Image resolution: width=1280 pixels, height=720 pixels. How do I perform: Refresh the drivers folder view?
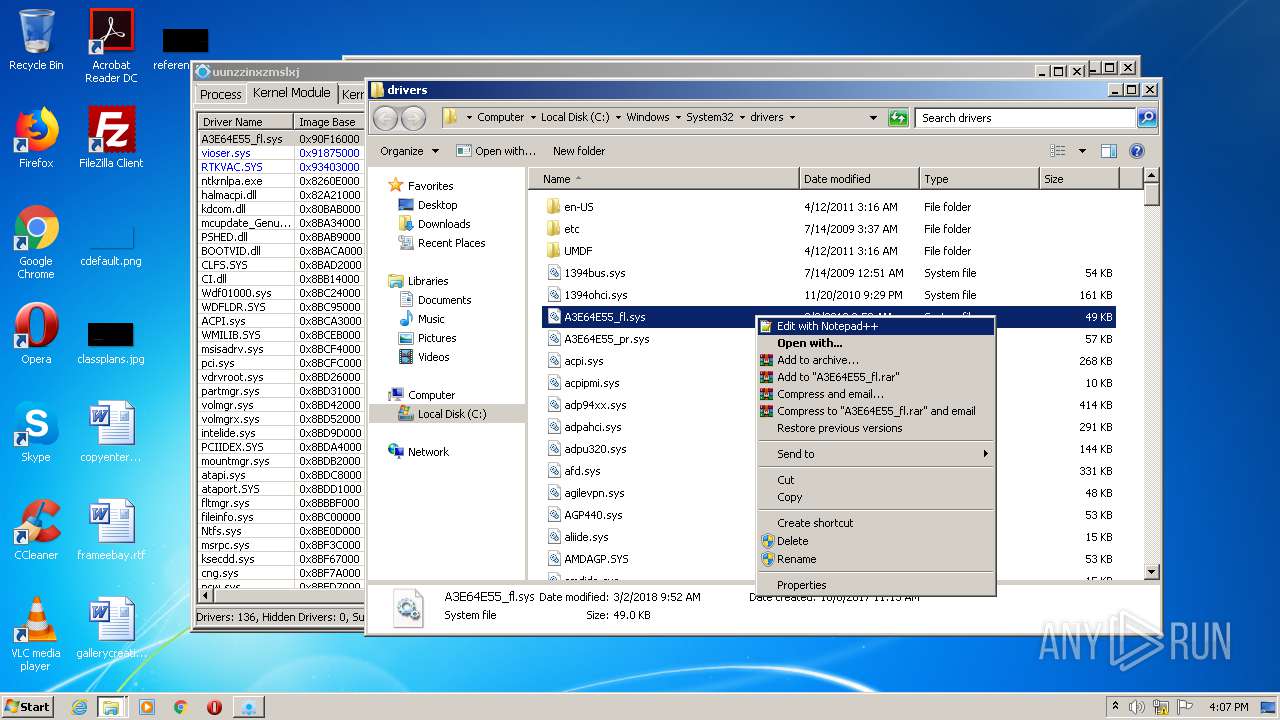897,117
